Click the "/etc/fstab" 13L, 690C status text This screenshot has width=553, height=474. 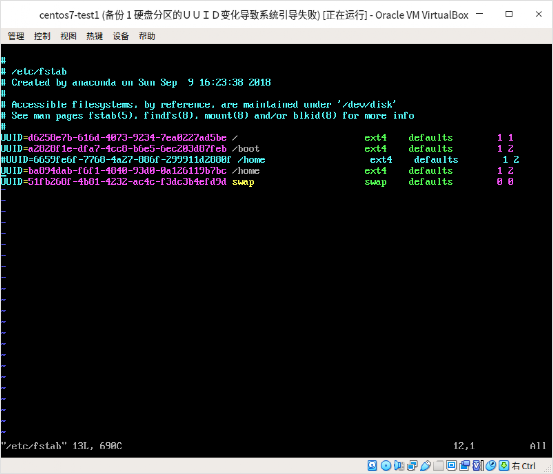(62, 446)
